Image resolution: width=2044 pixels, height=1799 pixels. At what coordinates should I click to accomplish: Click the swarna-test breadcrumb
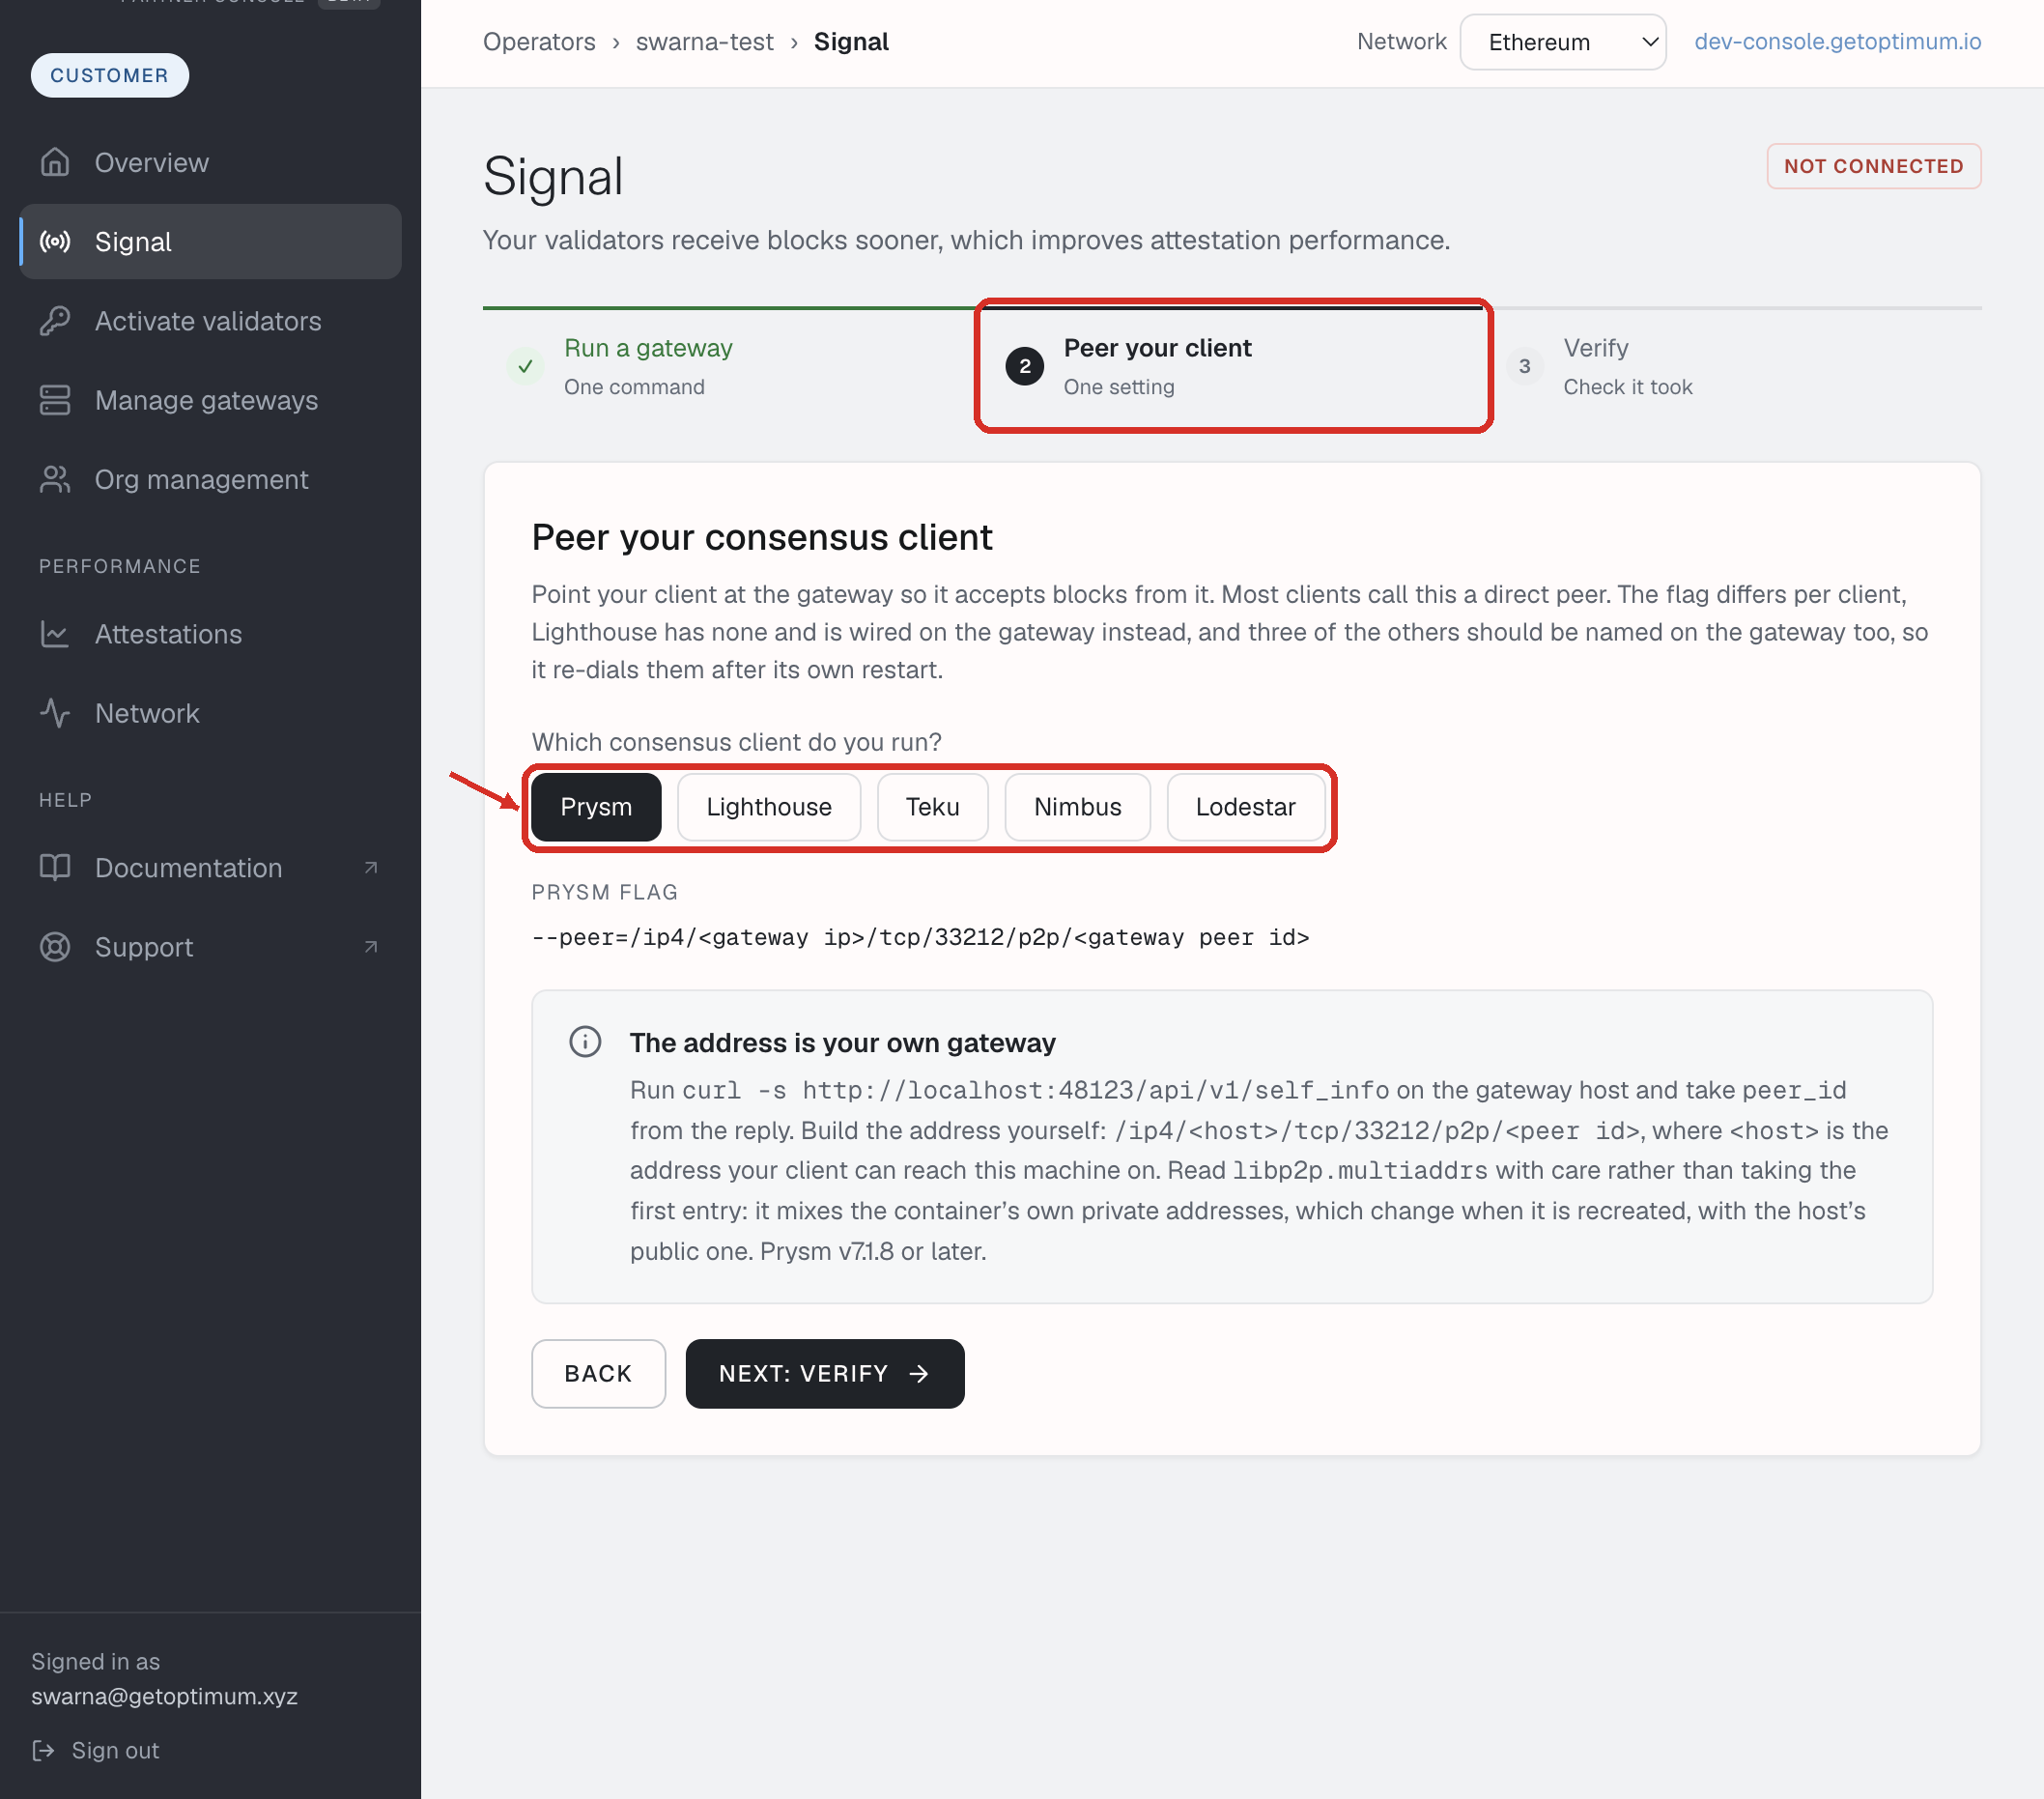tap(705, 42)
